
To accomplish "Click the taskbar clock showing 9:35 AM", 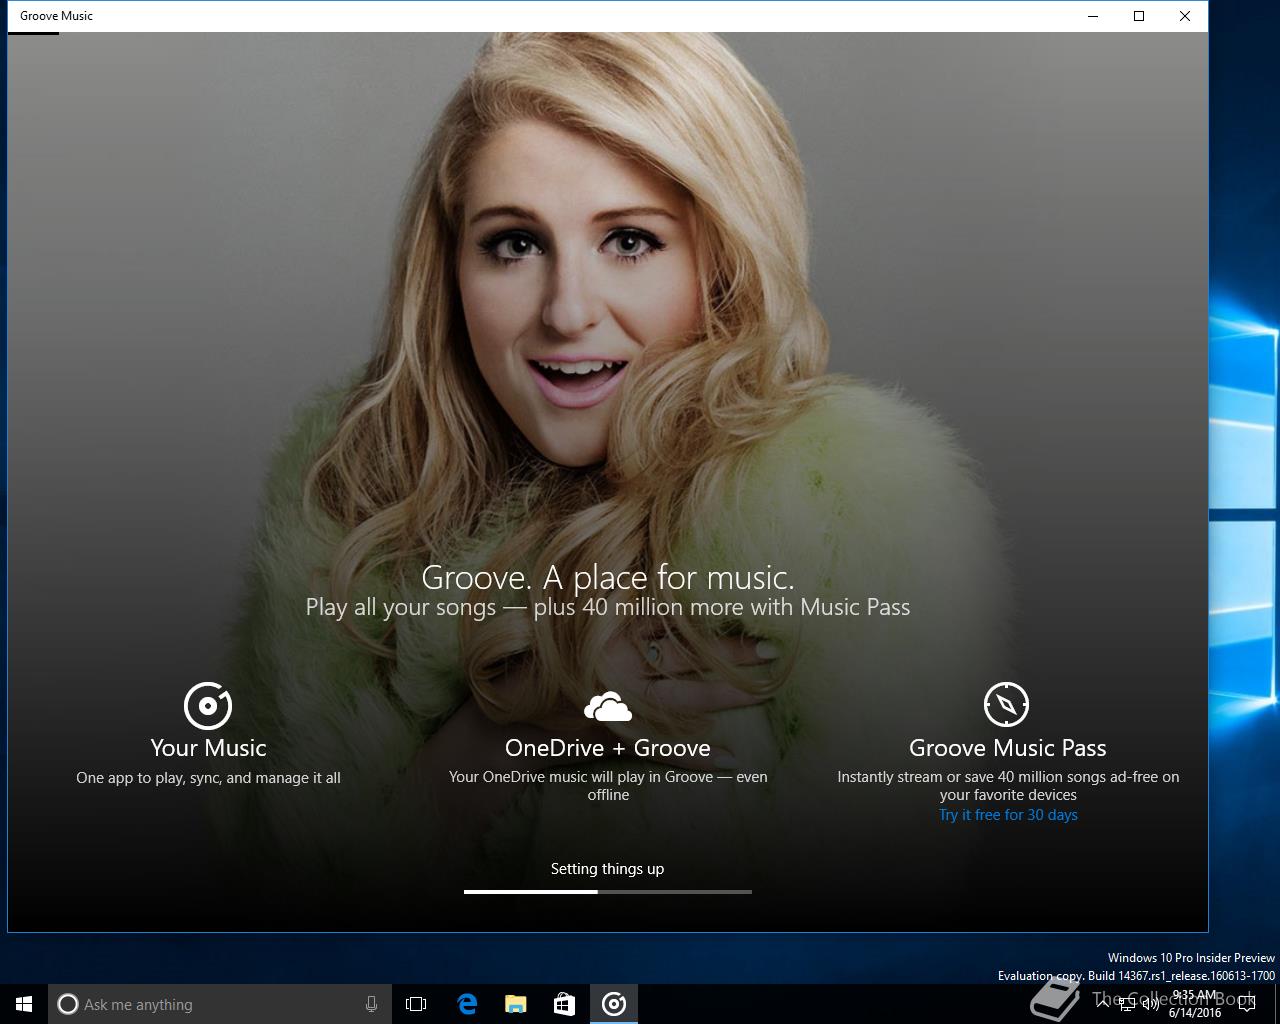I will point(1195,1004).
